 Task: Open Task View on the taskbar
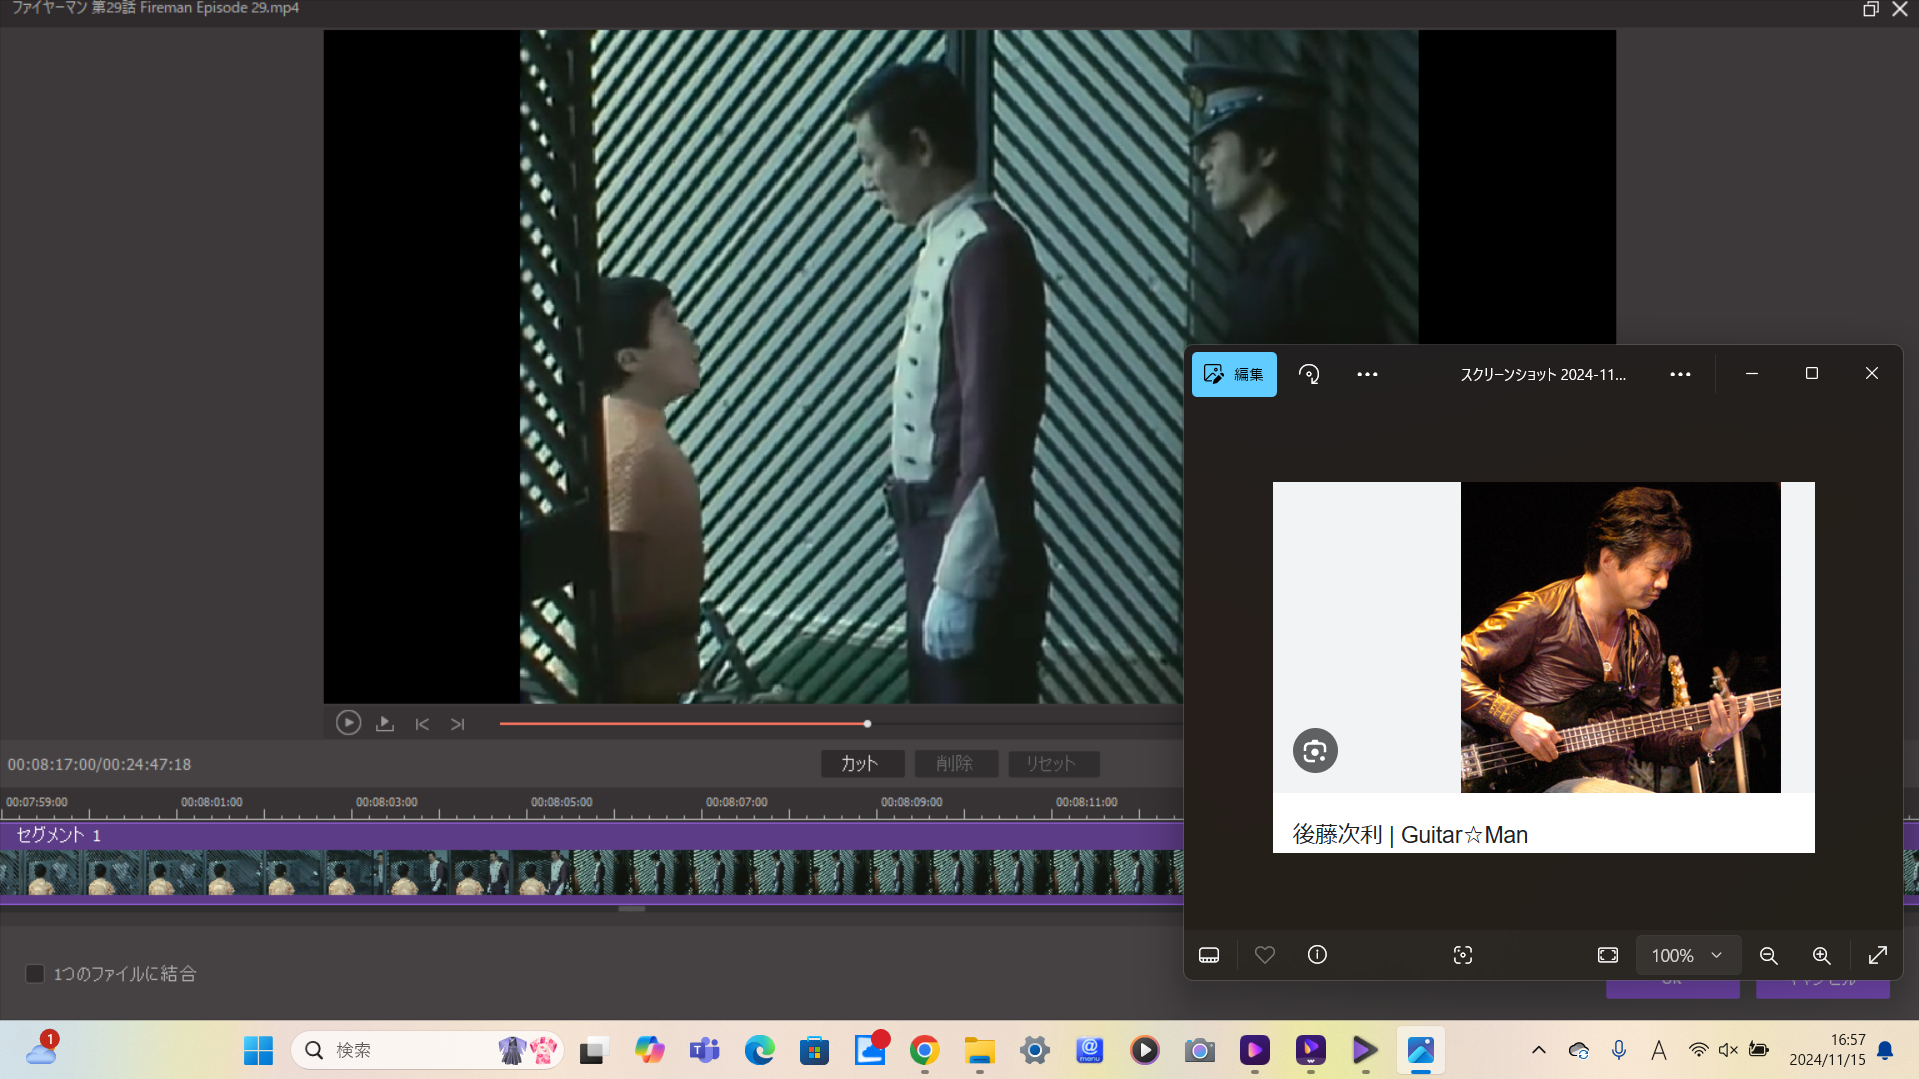pyautogui.click(x=593, y=1050)
